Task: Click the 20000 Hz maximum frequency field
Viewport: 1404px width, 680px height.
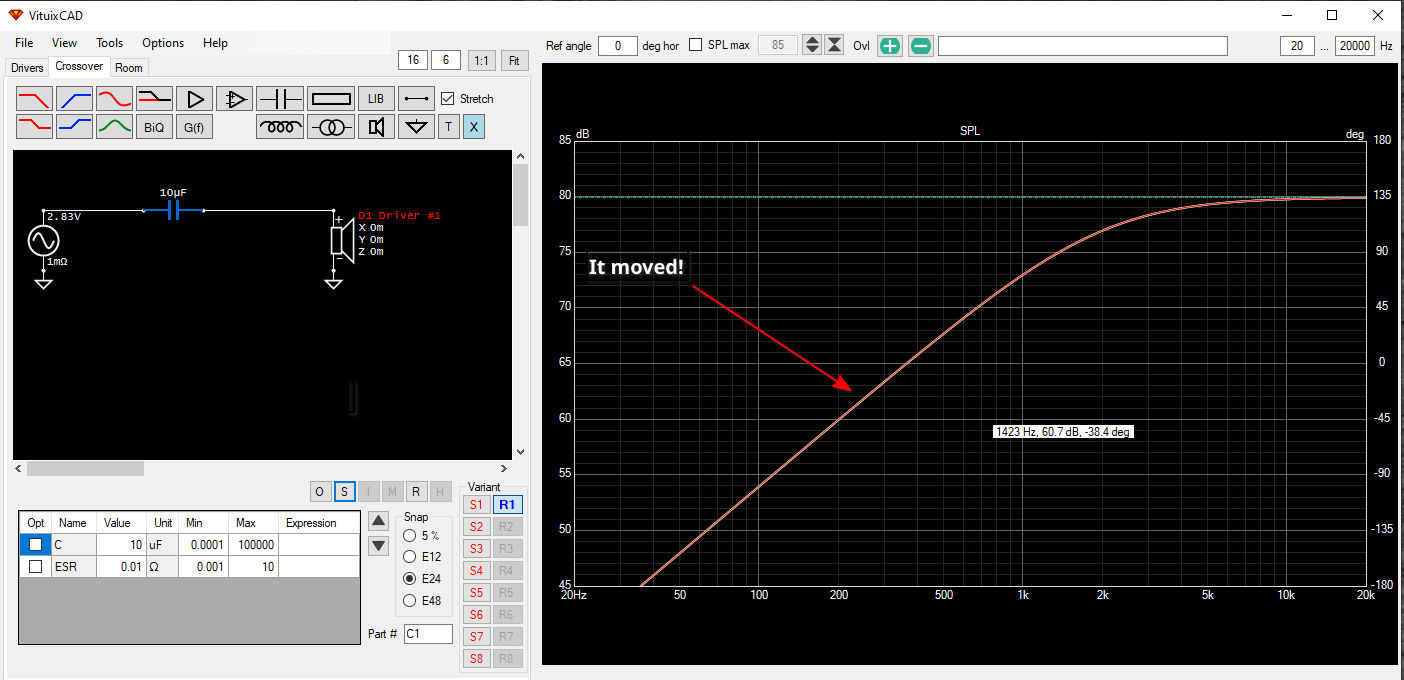Action: point(1355,46)
